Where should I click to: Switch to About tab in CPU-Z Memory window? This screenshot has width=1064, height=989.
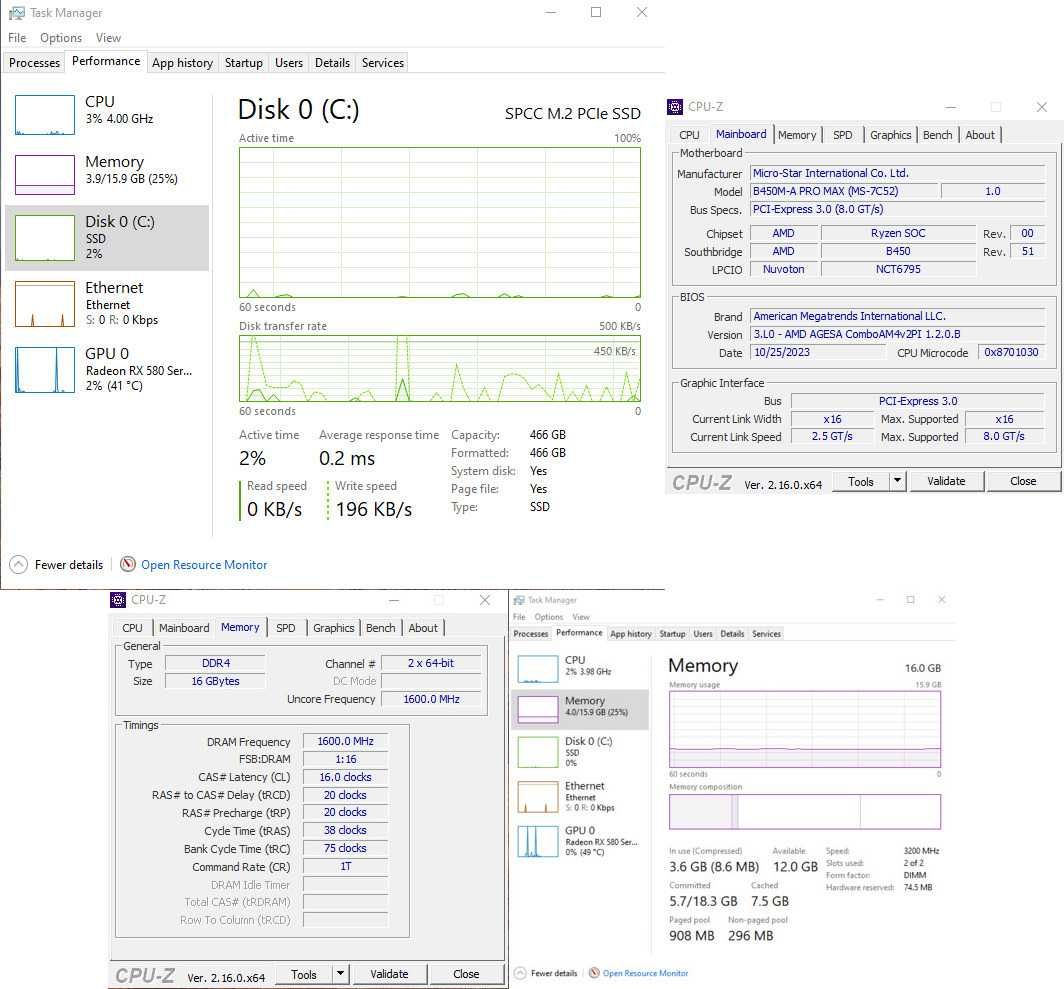(423, 628)
